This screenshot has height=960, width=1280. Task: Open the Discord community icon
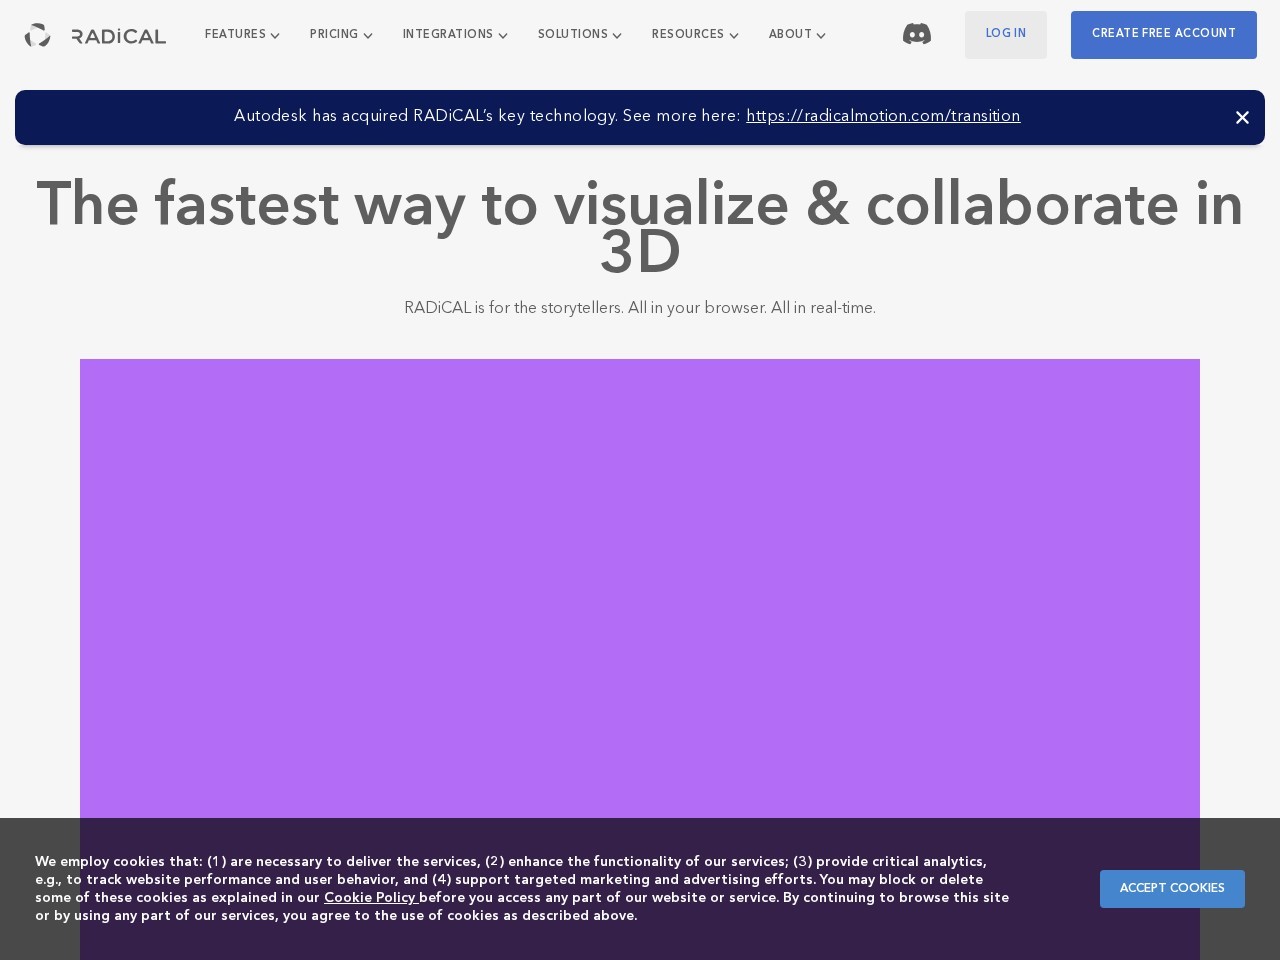(916, 34)
